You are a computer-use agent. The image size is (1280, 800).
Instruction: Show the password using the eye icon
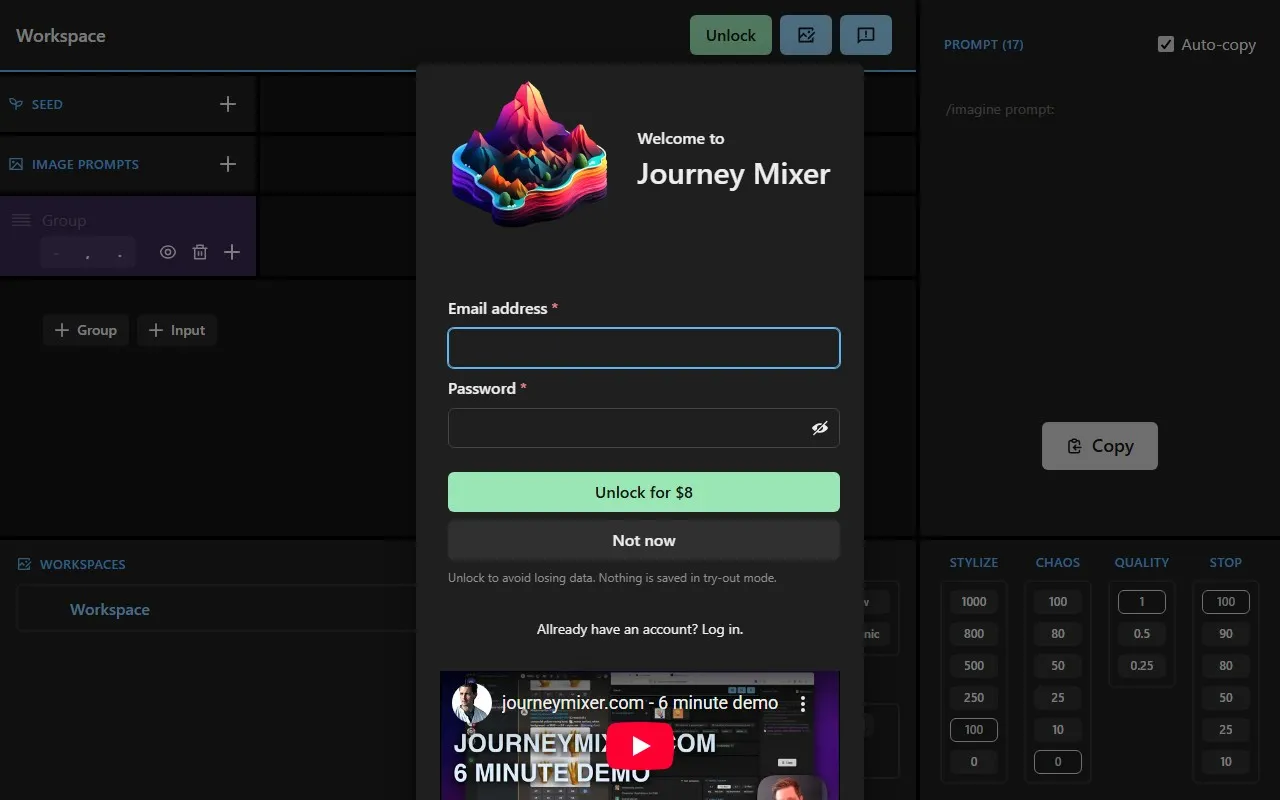point(820,428)
